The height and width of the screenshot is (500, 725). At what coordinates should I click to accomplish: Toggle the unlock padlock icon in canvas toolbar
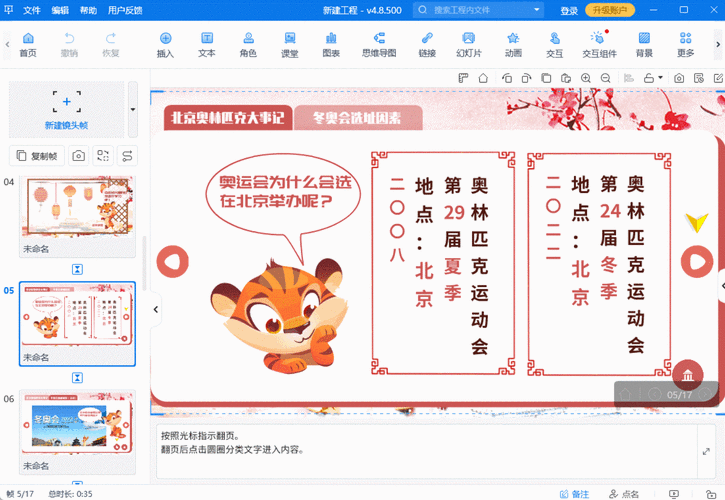click(x=649, y=78)
